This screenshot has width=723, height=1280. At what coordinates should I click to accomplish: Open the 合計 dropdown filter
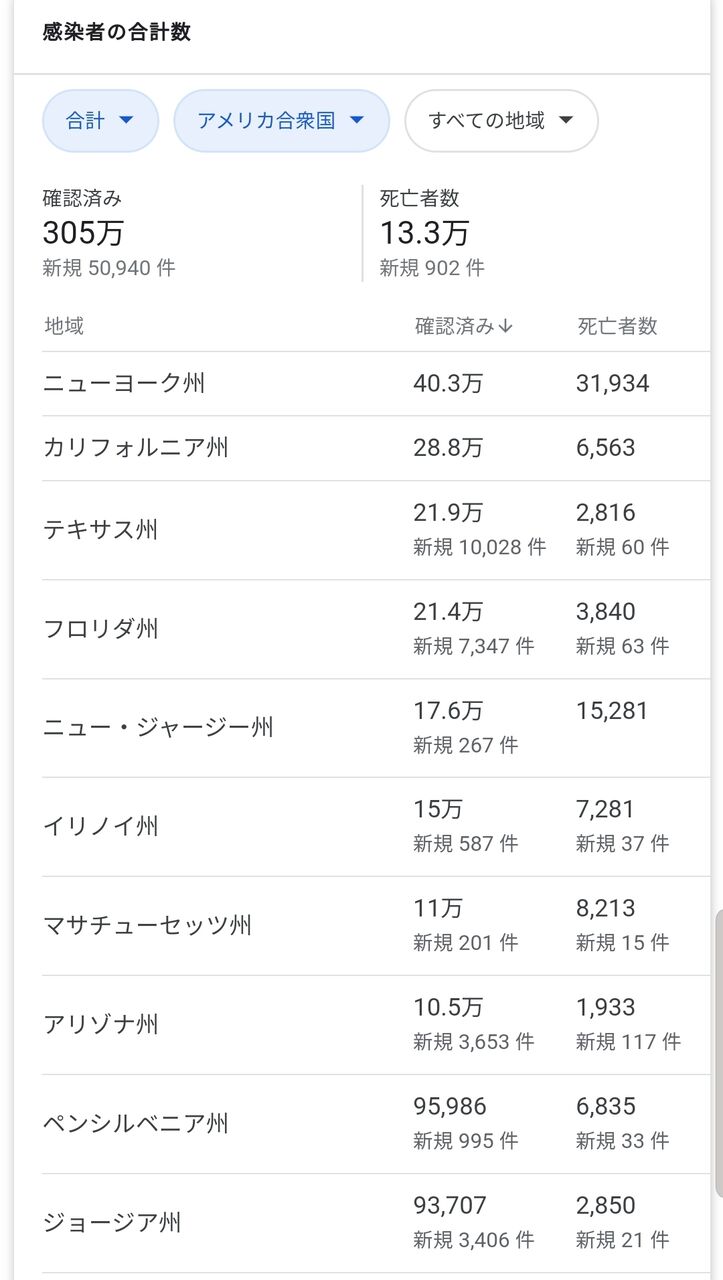click(x=100, y=121)
